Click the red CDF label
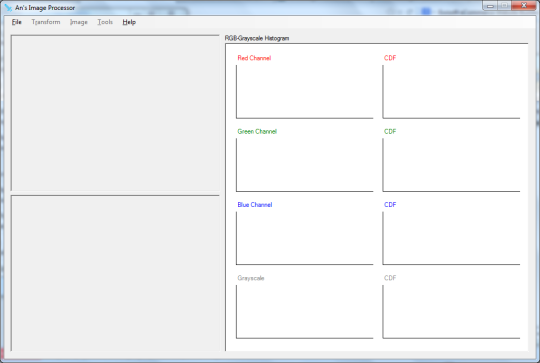Viewport: 540px width, 363px height. click(x=390, y=58)
